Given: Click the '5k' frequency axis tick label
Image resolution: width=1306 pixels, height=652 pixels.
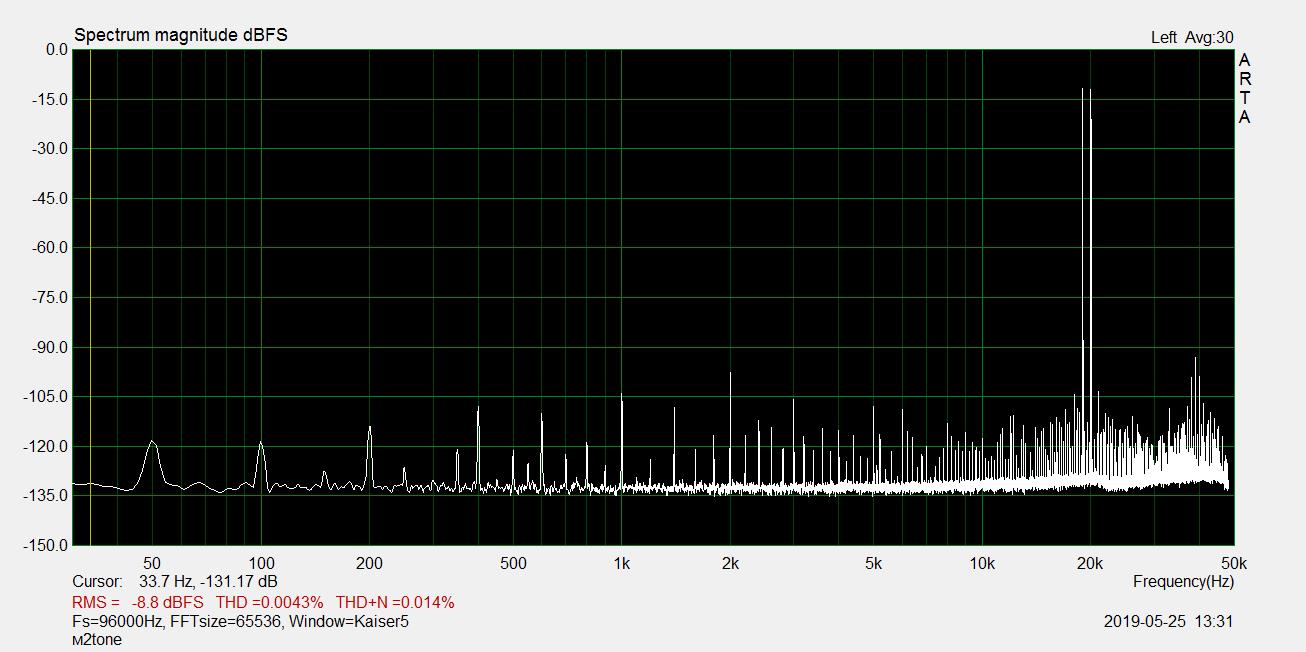Looking at the screenshot, I should [x=874, y=564].
